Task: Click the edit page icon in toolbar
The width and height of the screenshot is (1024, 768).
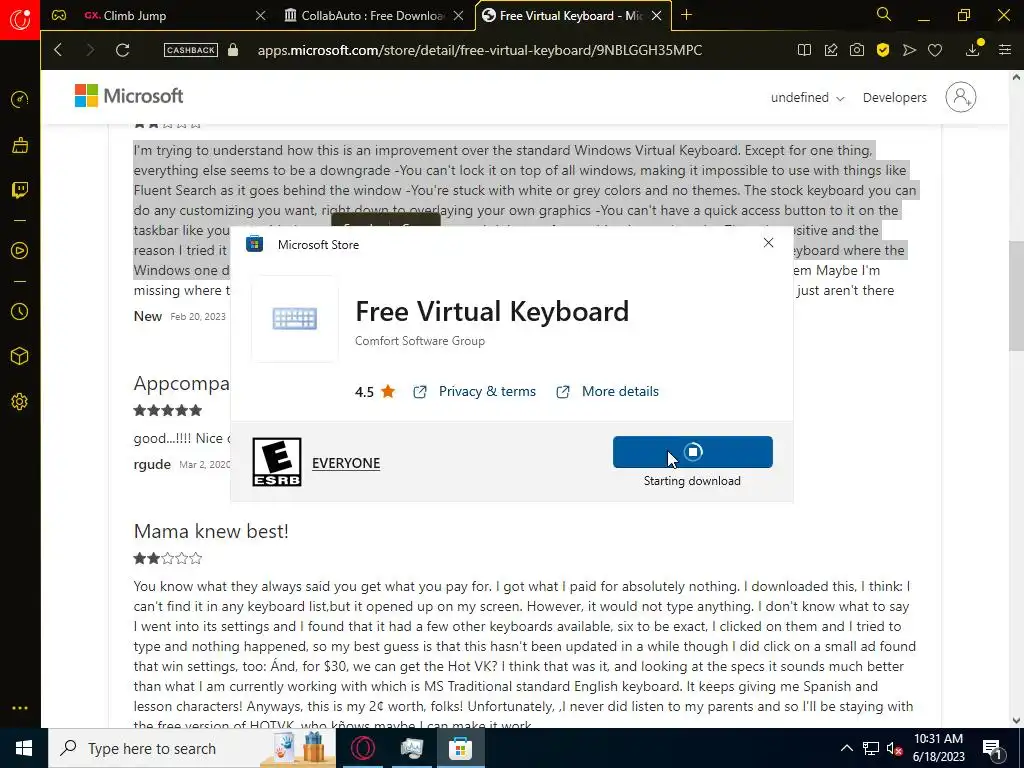Action: pos(831,50)
